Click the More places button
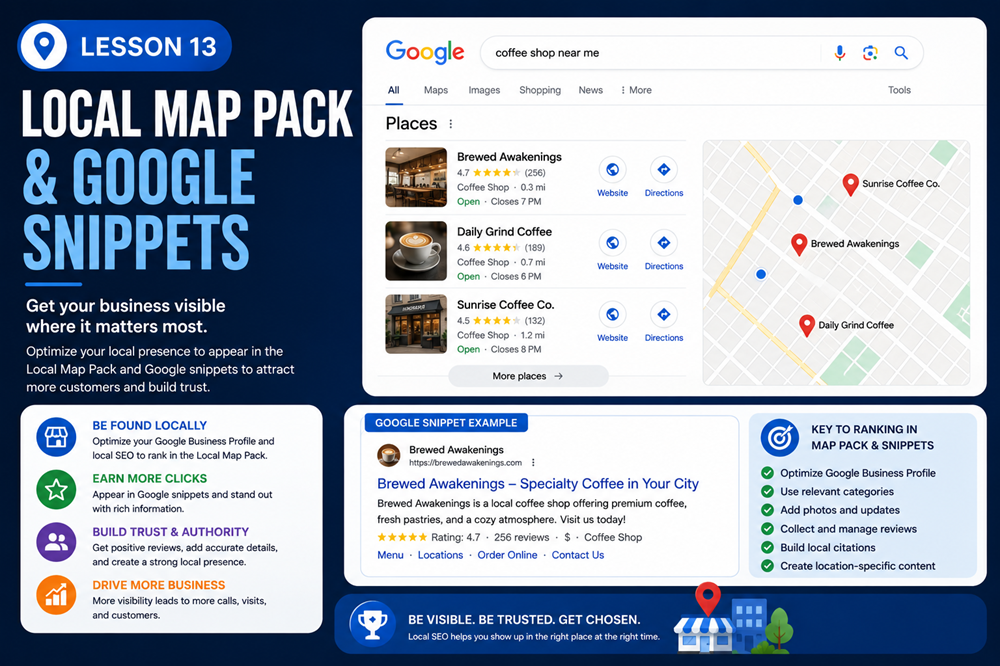The image size is (1000, 666). point(528,376)
